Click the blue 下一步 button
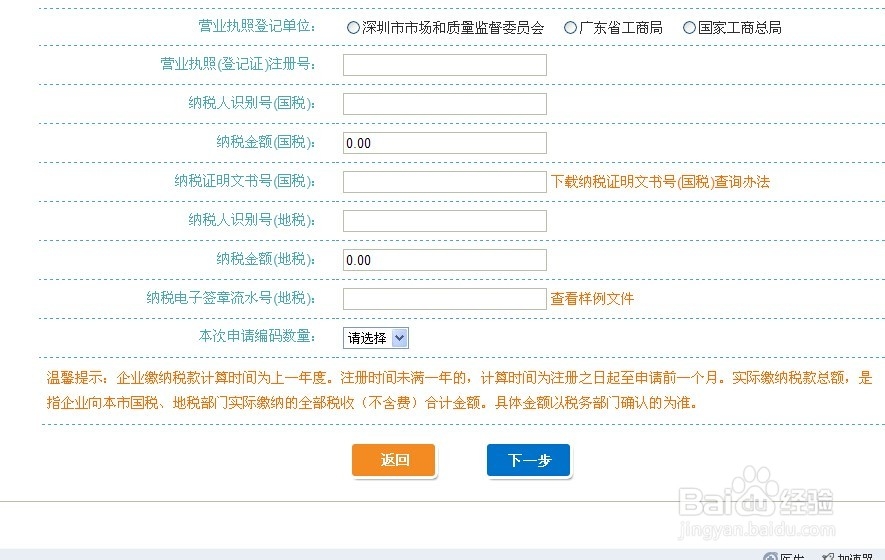Screen dimensions: 885x560 [x=528, y=460]
